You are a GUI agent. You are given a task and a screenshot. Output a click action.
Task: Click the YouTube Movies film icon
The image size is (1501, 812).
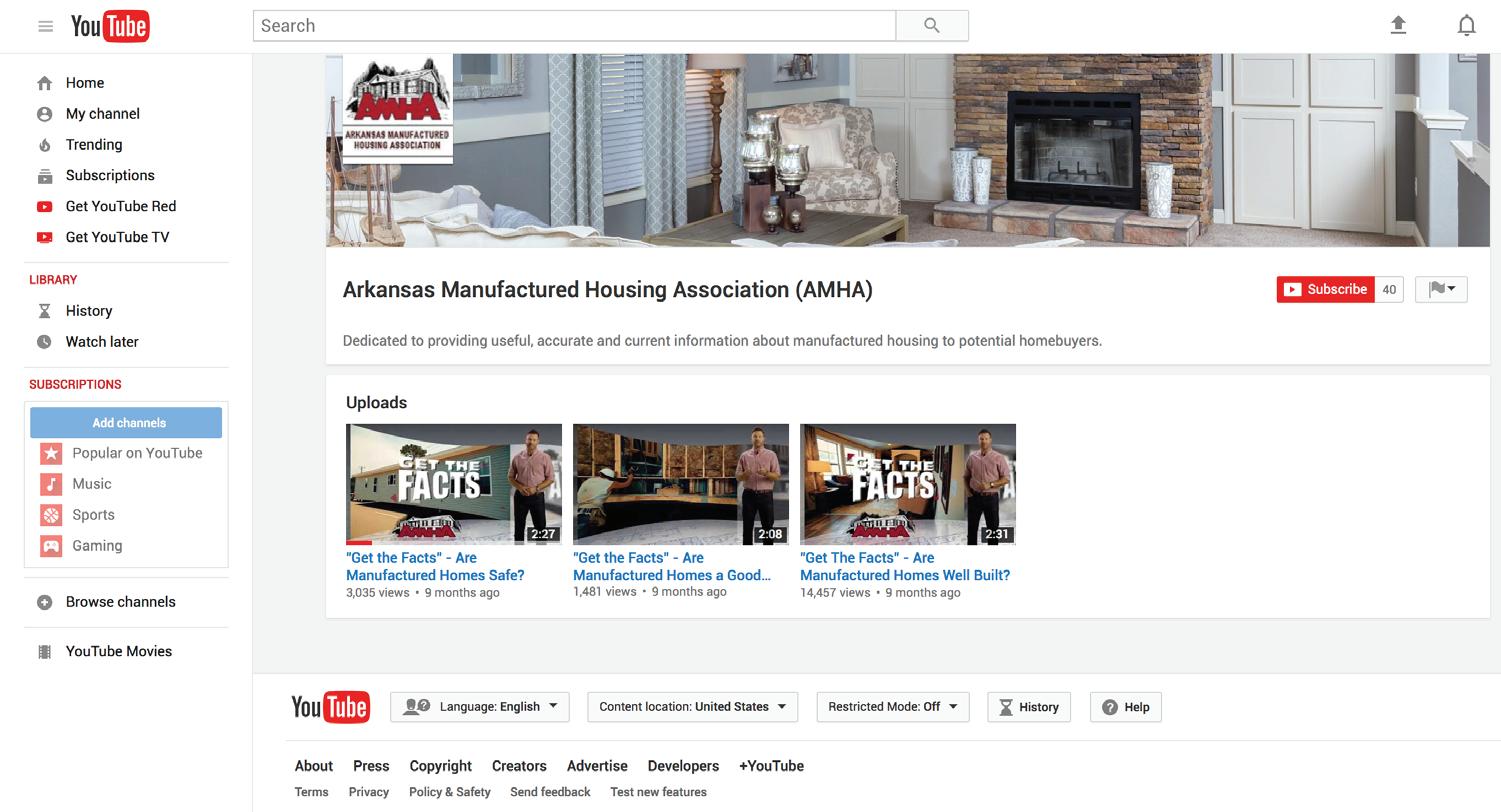point(44,652)
